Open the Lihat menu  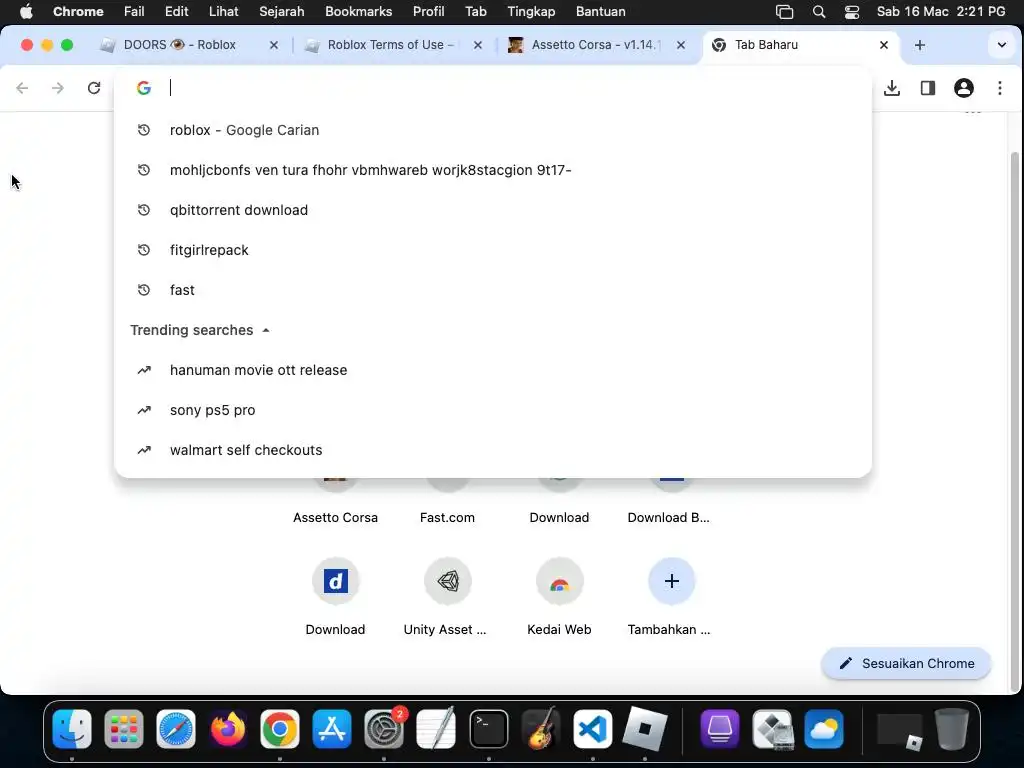(223, 11)
